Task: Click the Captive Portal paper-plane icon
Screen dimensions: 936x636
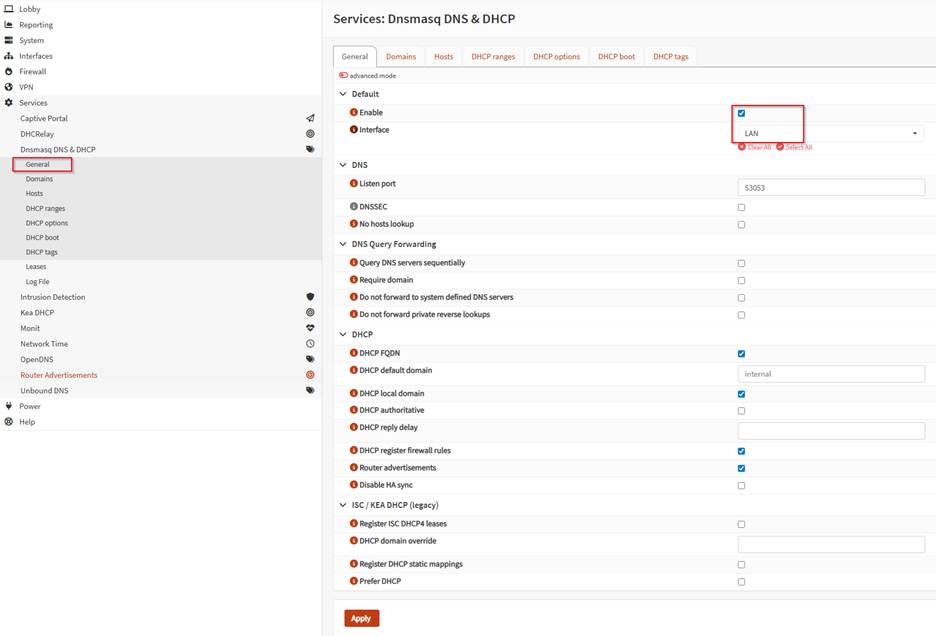Action: click(310, 119)
